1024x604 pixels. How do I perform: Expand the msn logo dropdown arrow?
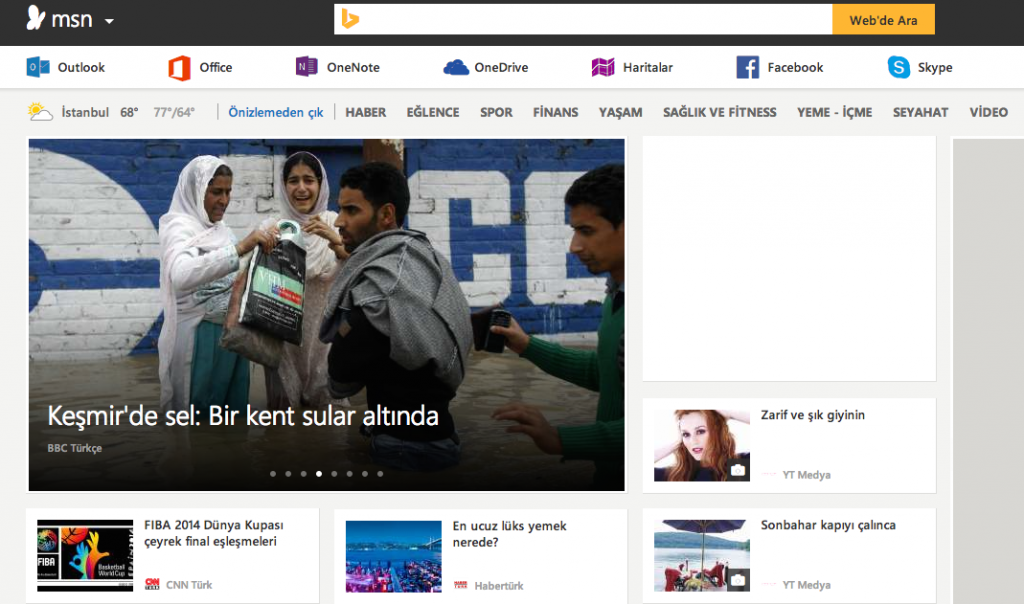point(108,19)
